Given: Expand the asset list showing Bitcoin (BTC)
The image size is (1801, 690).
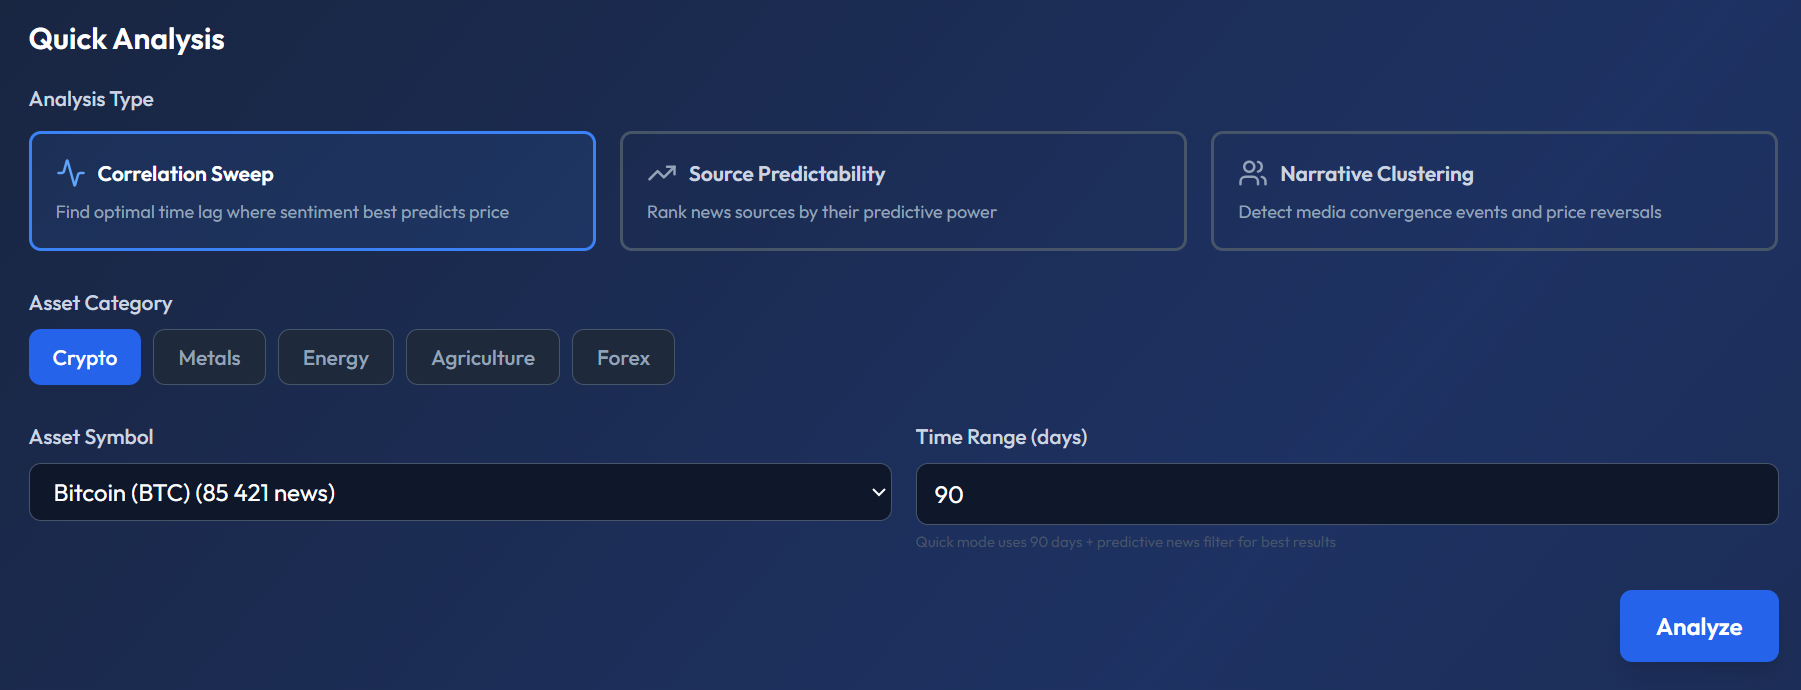Looking at the screenshot, I should [460, 492].
